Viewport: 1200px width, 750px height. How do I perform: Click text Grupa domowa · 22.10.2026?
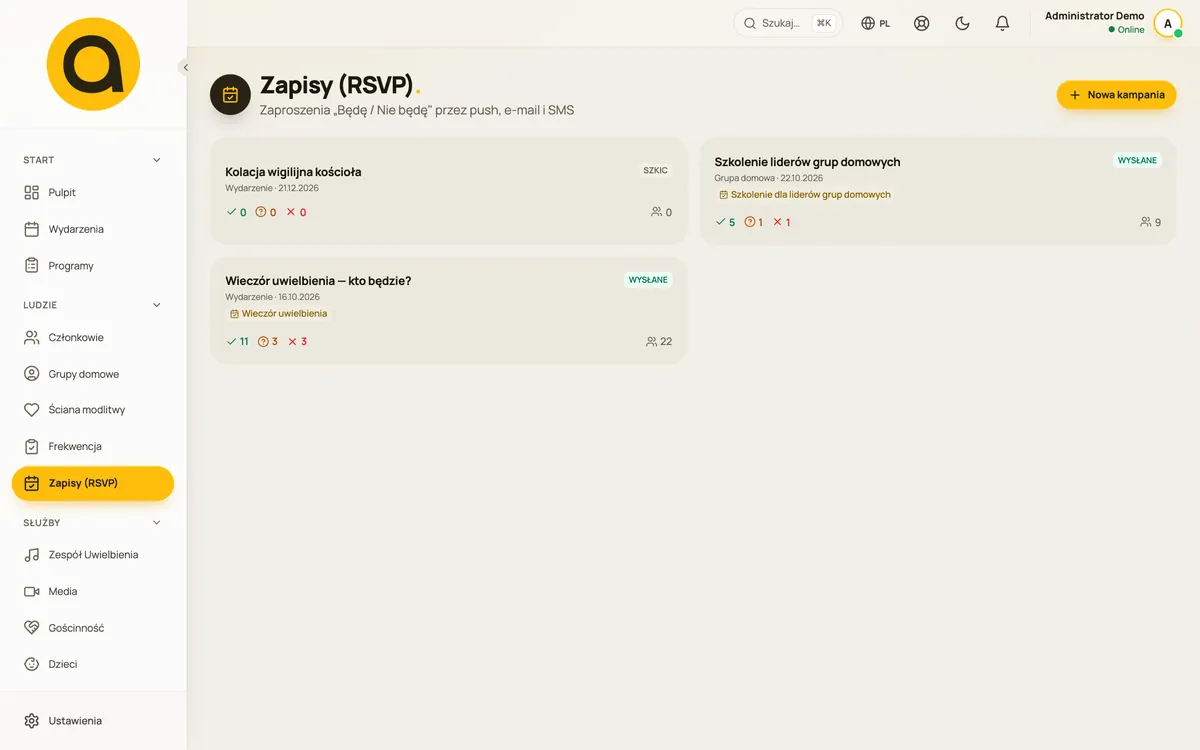click(769, 178)
